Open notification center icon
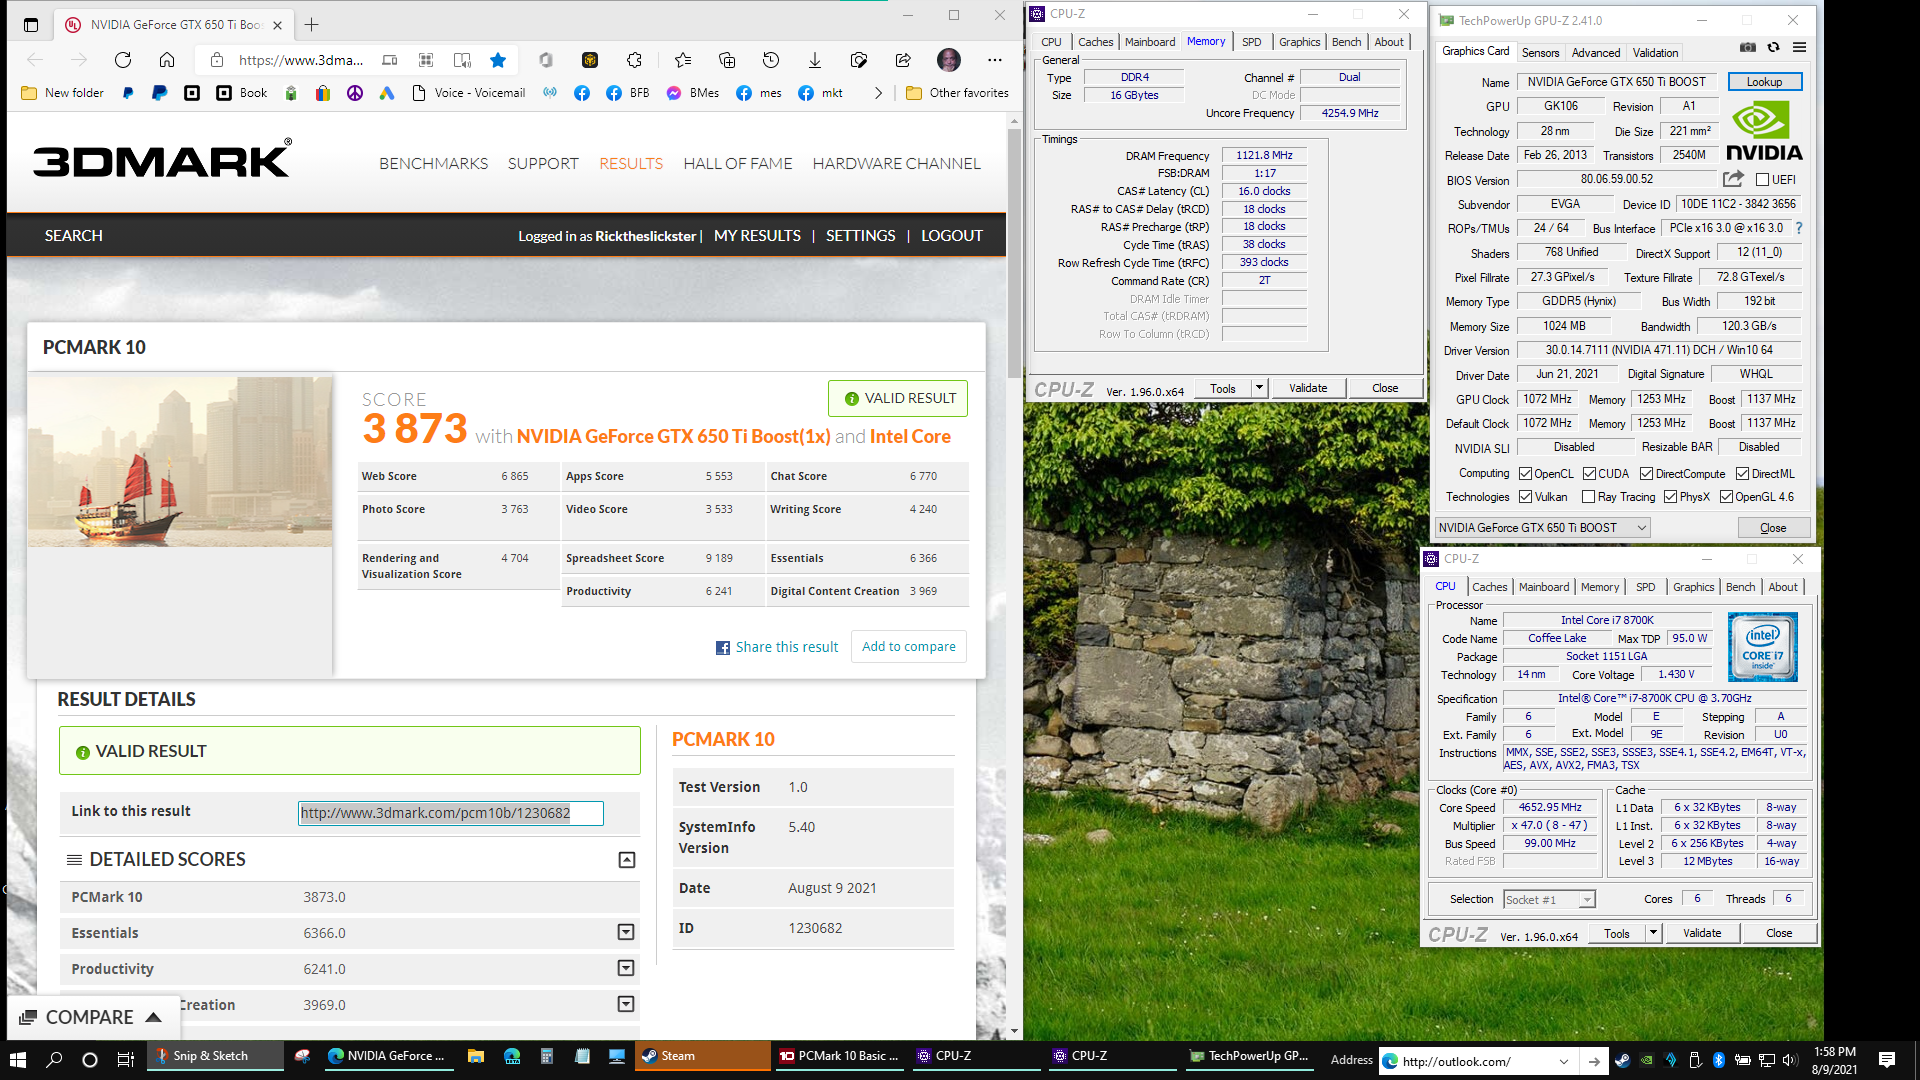Screen dimensions: 1920x1080 pos(1887,1059)
